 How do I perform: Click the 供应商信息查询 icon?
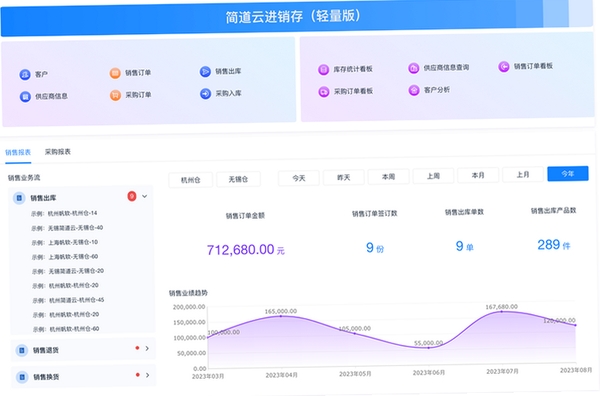(413, 68)
